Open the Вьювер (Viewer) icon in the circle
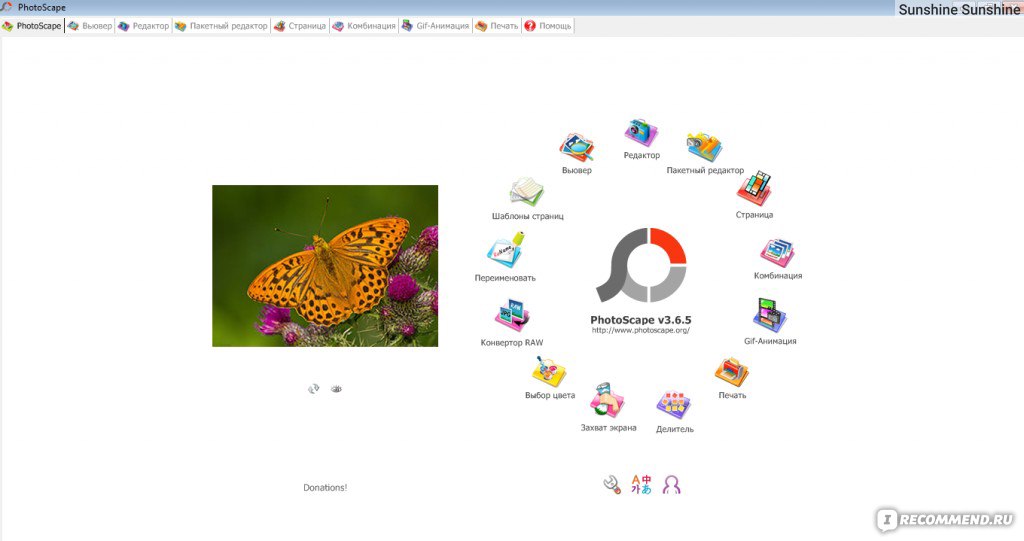 pyautogui.click(x=576, y=148)
